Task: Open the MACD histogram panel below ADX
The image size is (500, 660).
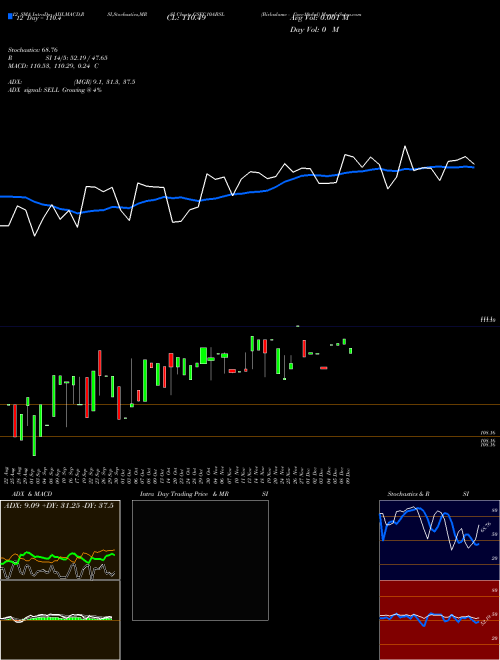Action: (x=60, y=620)
